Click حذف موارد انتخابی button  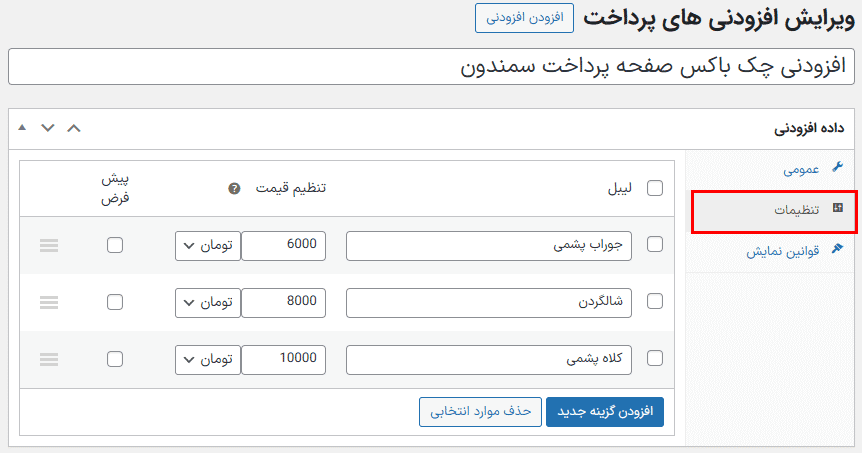480,412
